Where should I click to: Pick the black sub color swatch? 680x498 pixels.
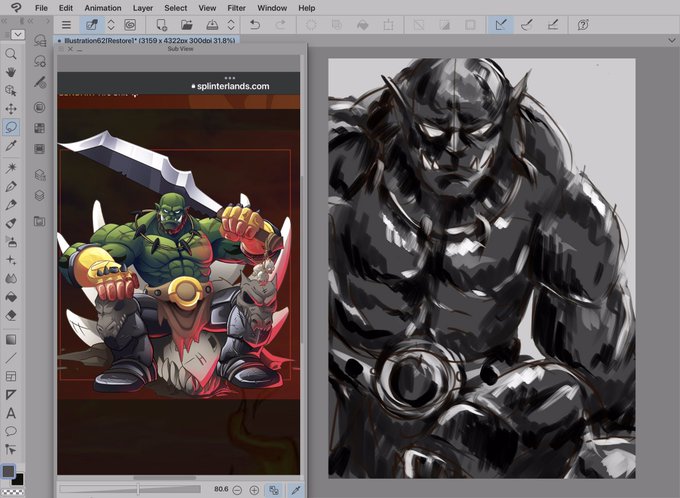(17, 479)
